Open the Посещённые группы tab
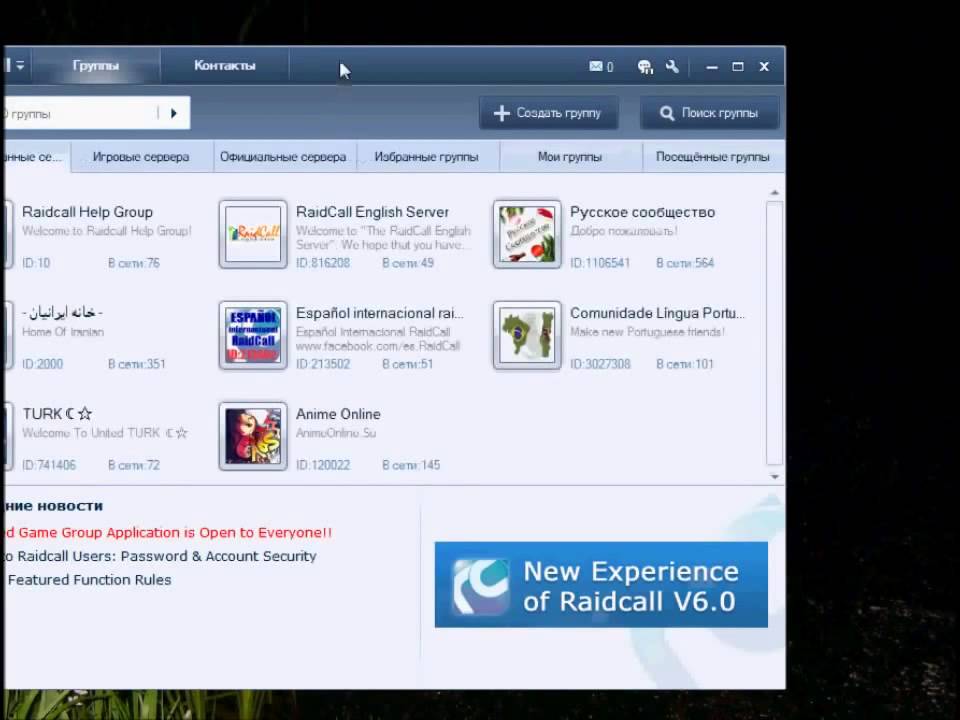This screenshot has height=720, width=960. pos(713,157)
